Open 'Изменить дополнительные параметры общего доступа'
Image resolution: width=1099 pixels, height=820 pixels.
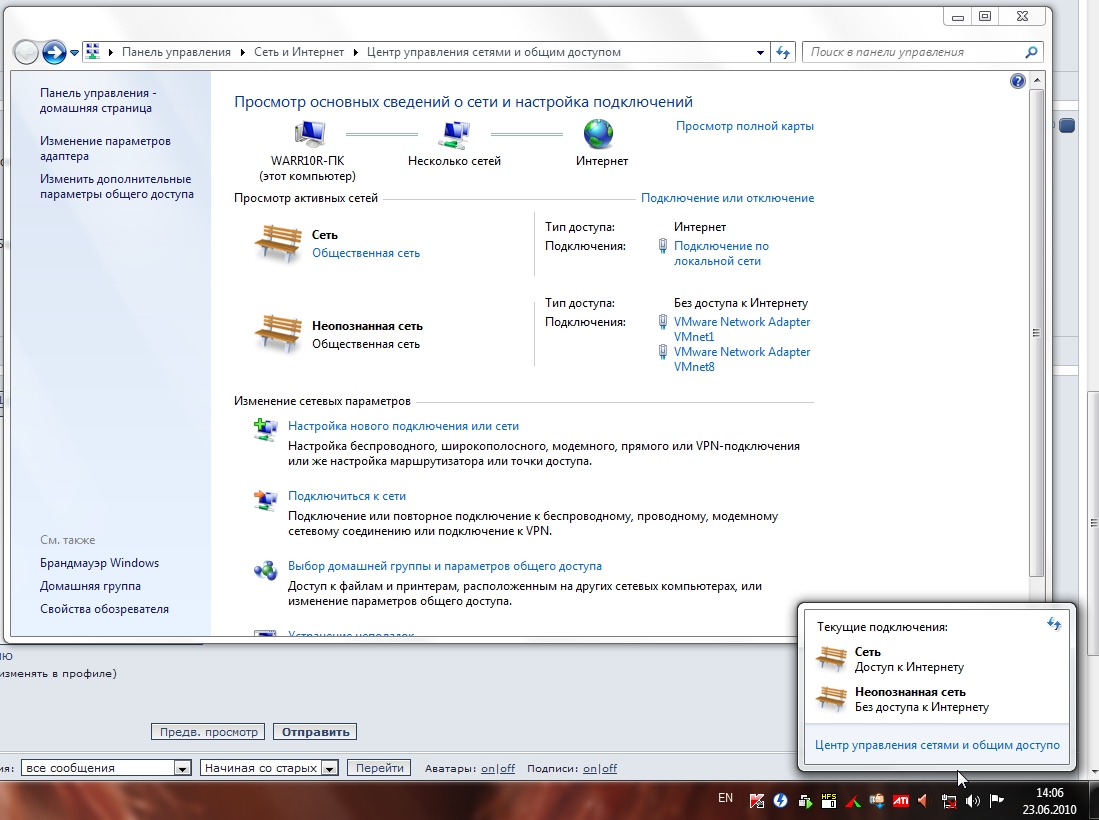116,186
